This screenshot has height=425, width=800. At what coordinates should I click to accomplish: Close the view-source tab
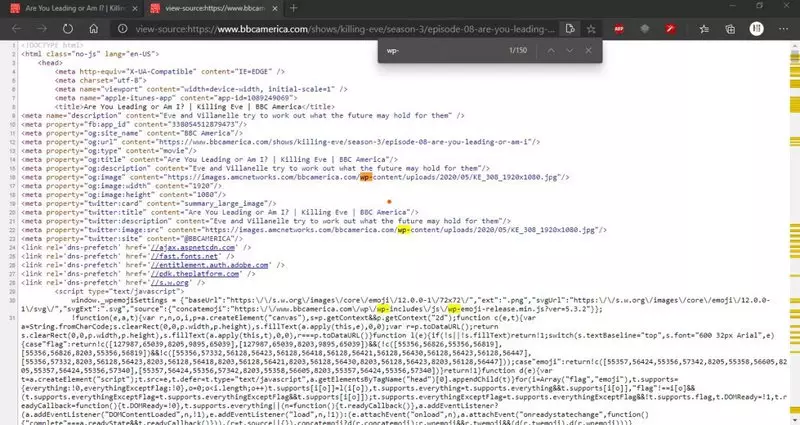[275, 8]
